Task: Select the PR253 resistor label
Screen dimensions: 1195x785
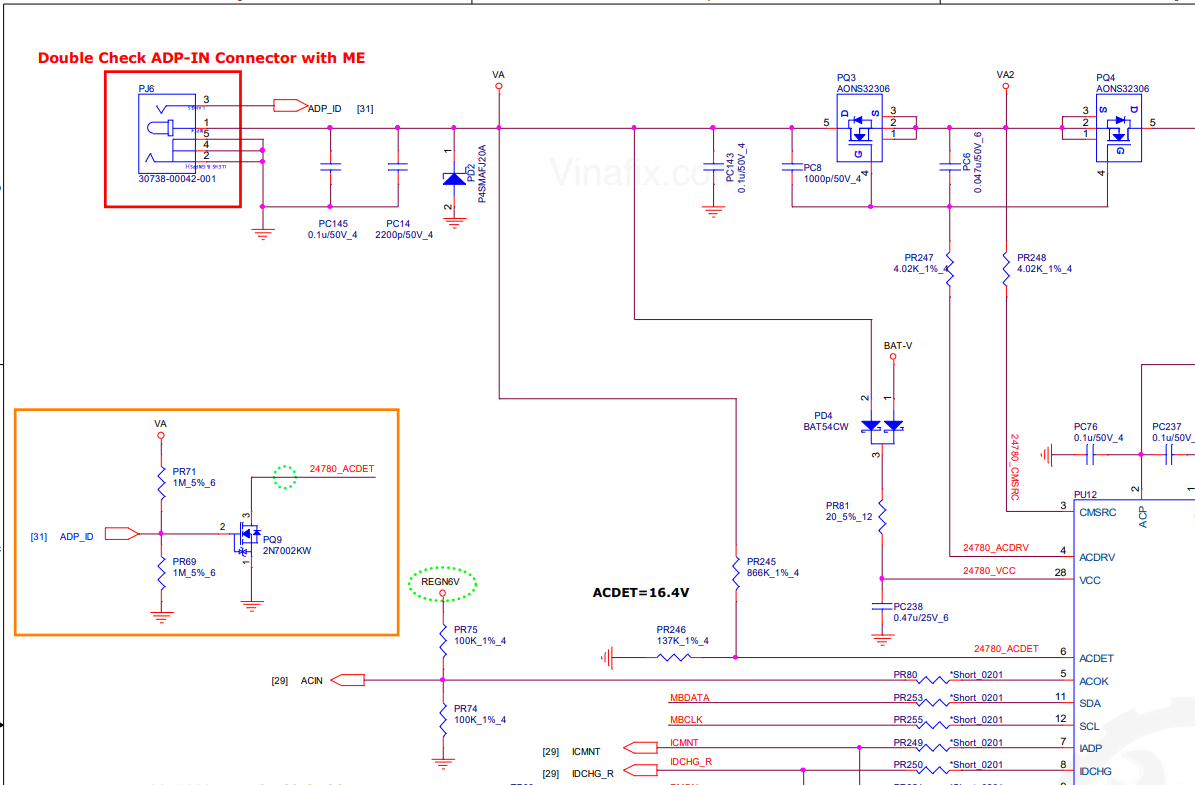Action: [908, 697]
